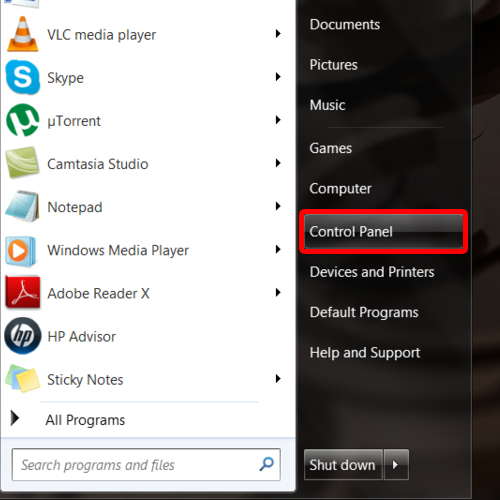Click the Sticky Notes icon
The height and width of the screenshot is (500, 500).
(x=23, y=379)
